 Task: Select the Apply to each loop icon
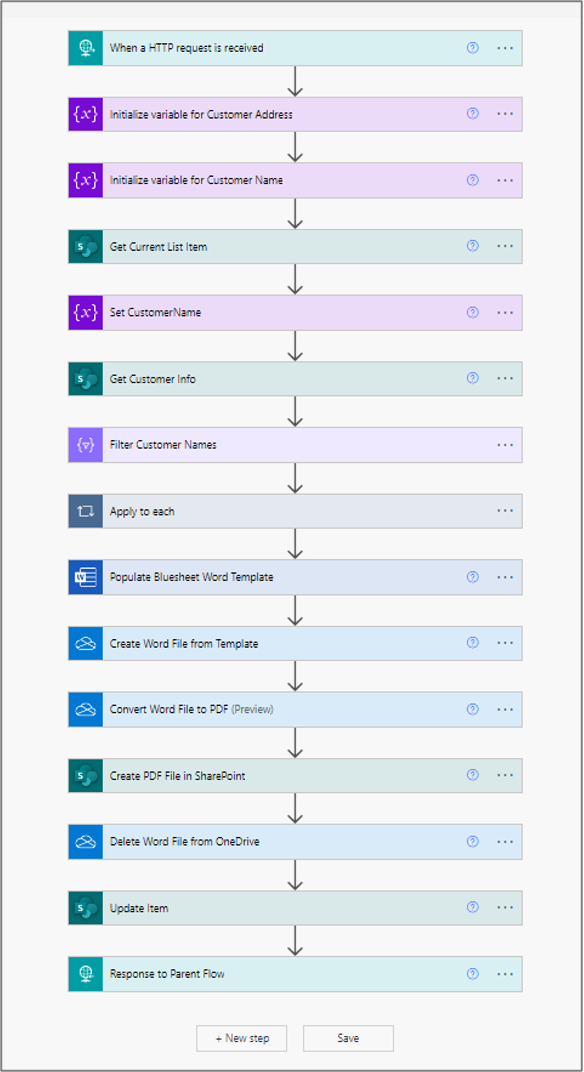click(x=85, y=511)
